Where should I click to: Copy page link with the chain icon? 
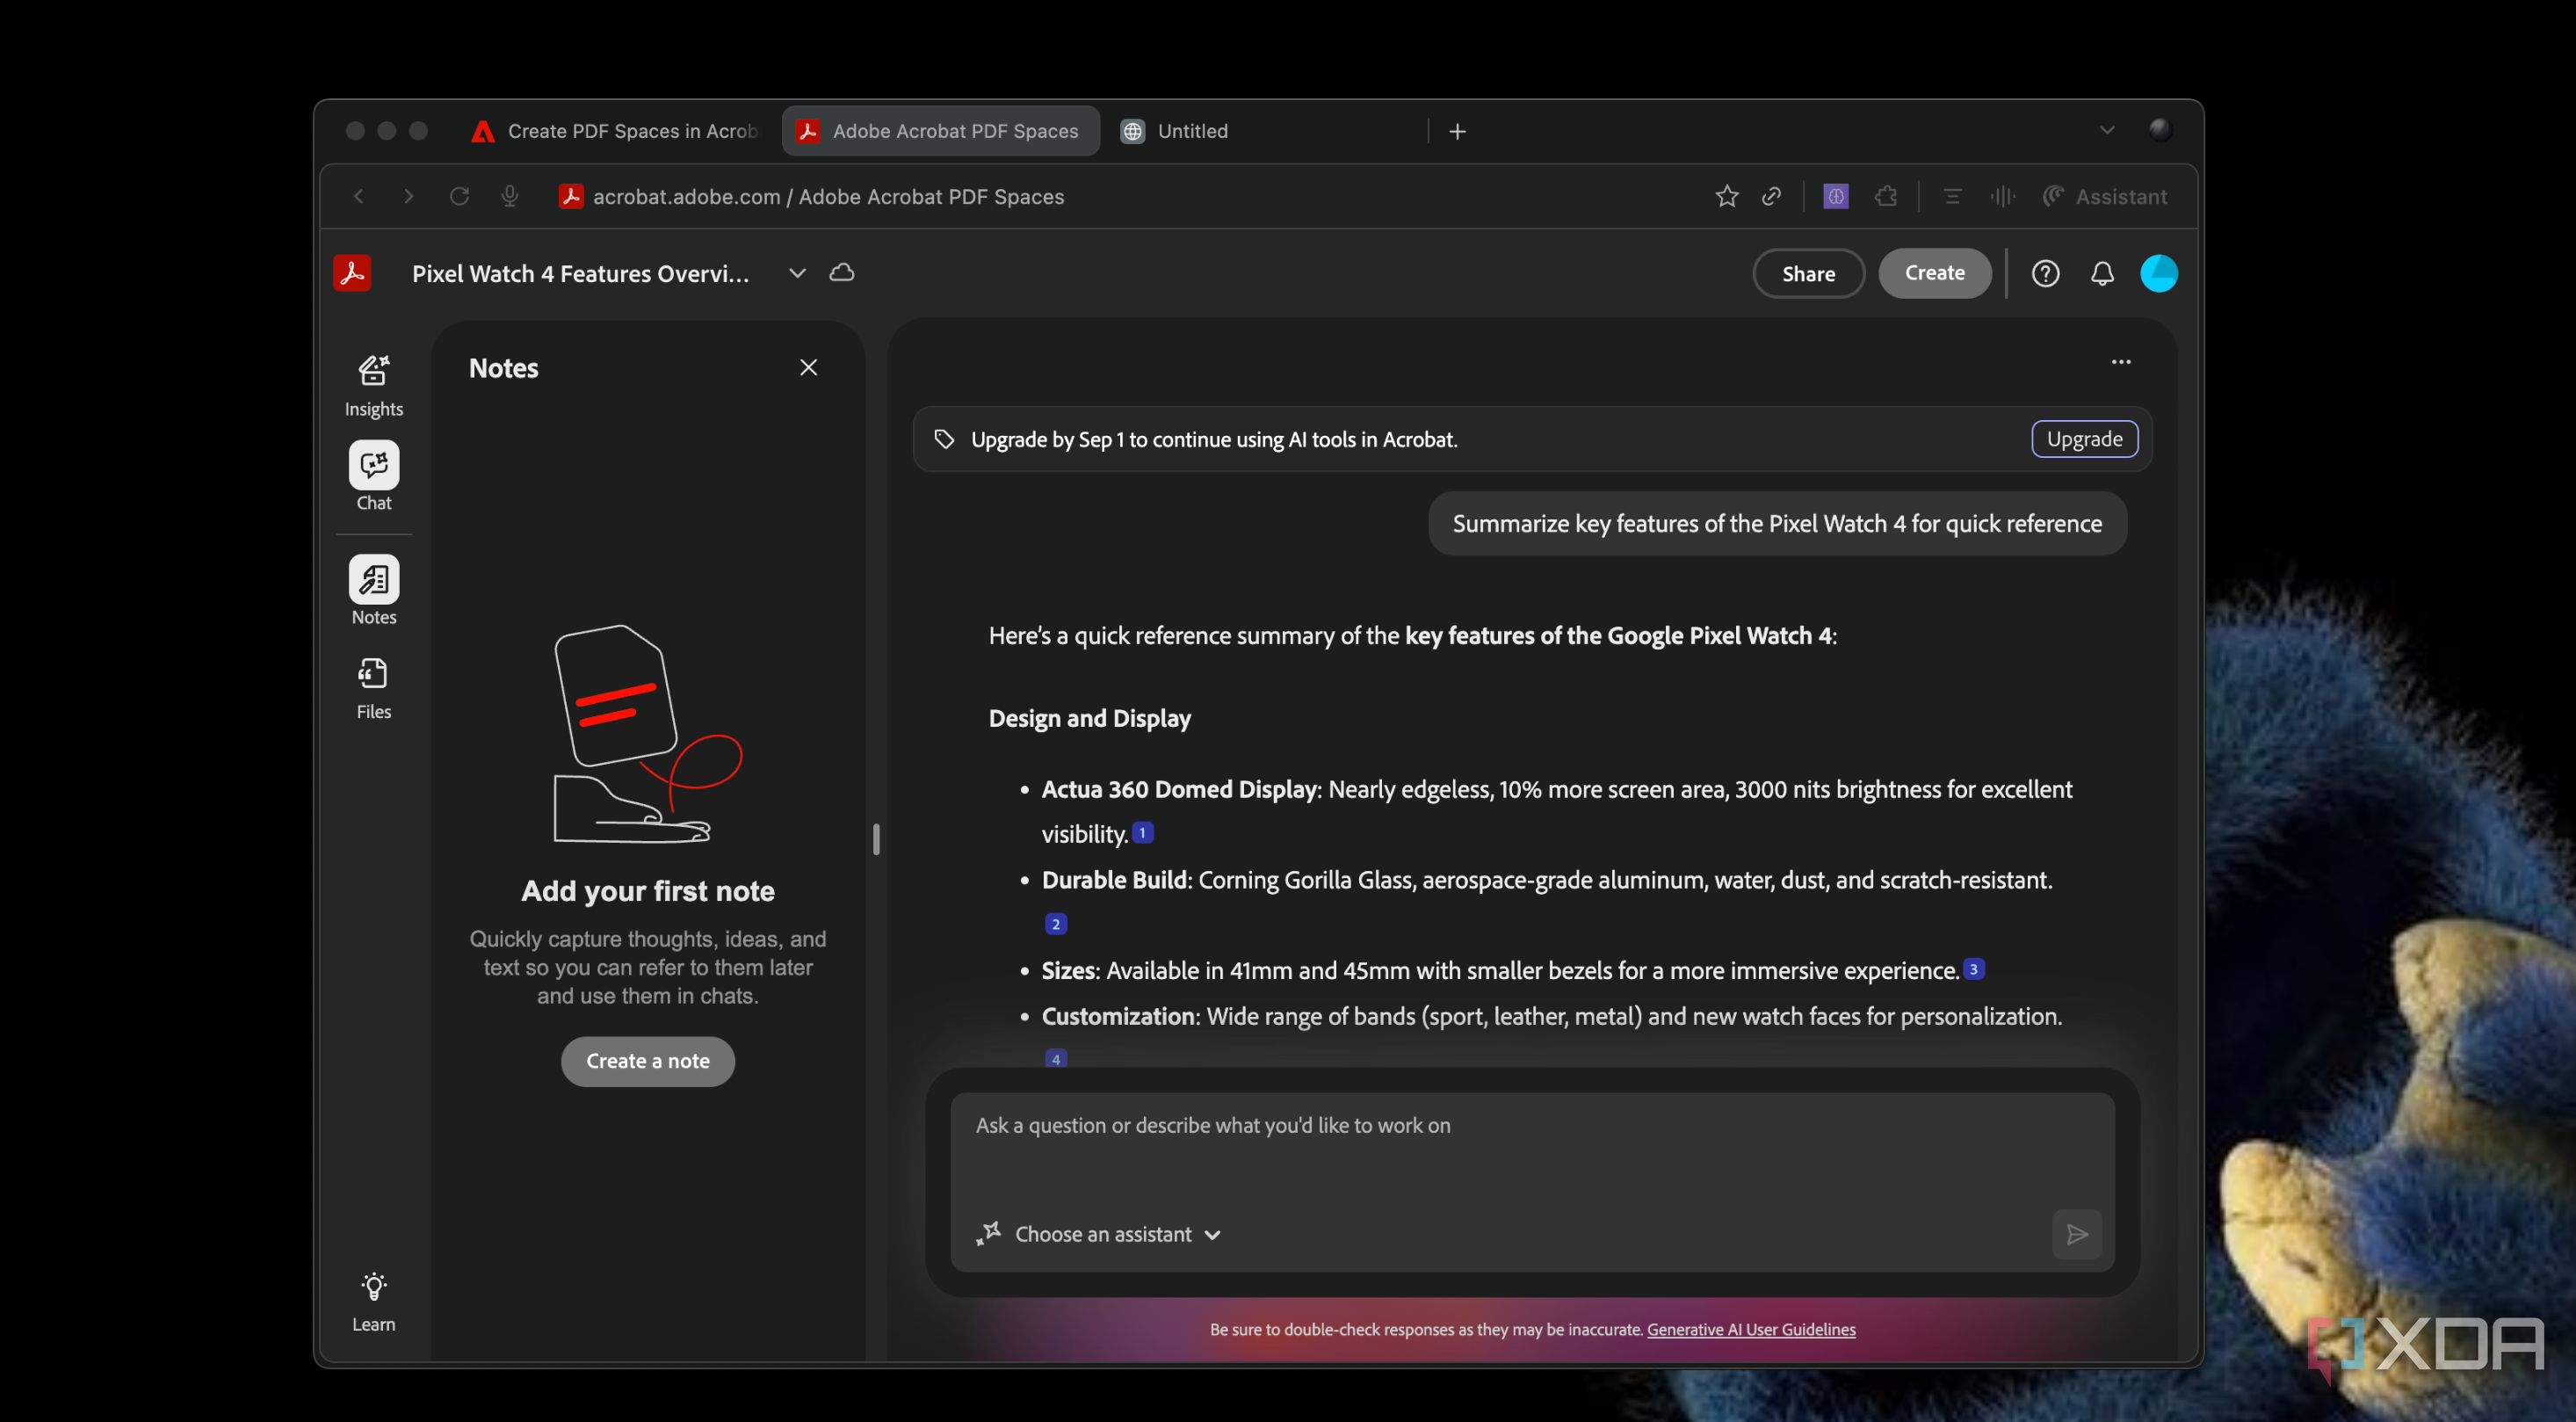coord(1771,196)
